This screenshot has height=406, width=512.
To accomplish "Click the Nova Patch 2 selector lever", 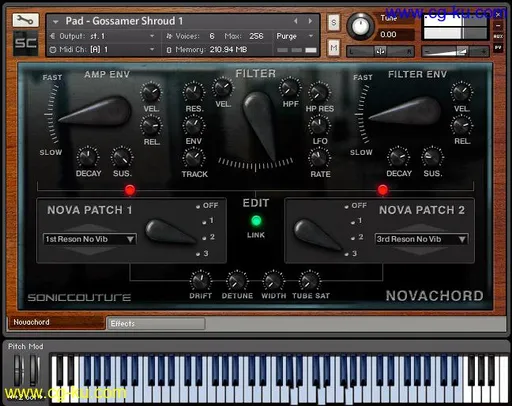I will click(317, 234).
